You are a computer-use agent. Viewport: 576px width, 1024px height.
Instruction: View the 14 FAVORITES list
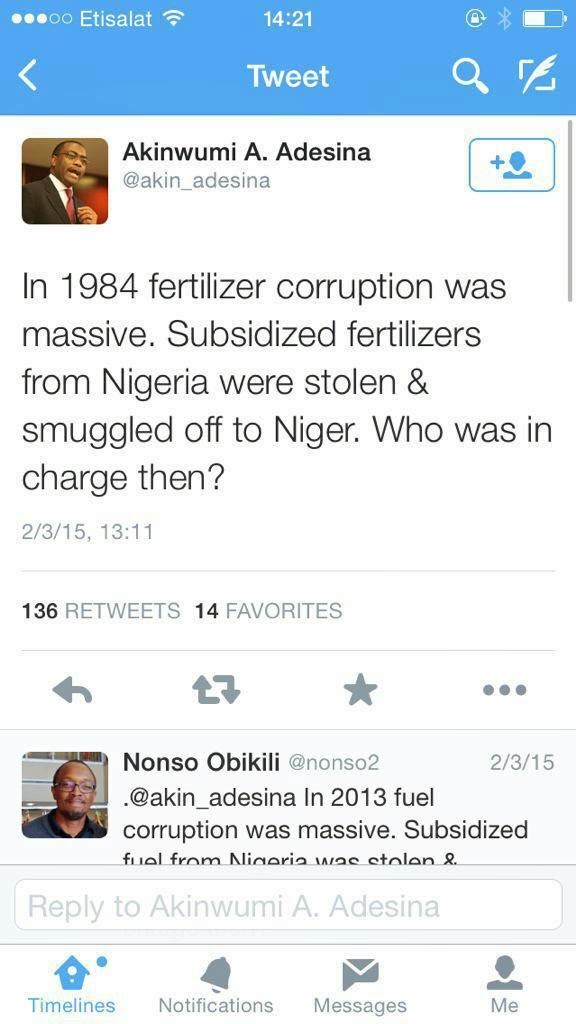tap(268, 611)
